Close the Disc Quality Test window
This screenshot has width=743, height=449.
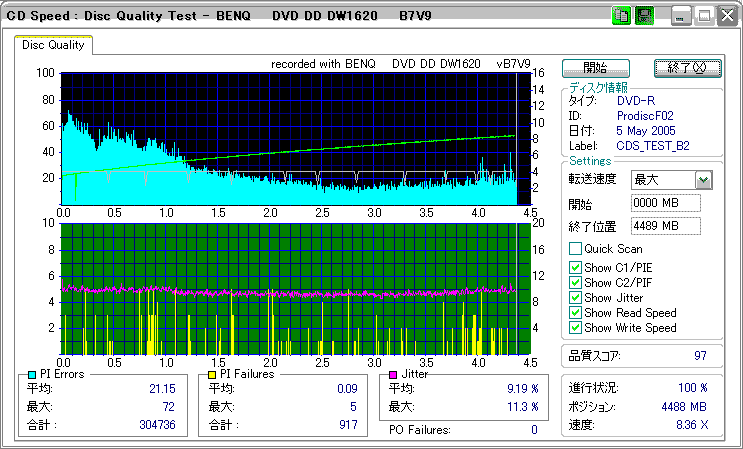[728, 16]
